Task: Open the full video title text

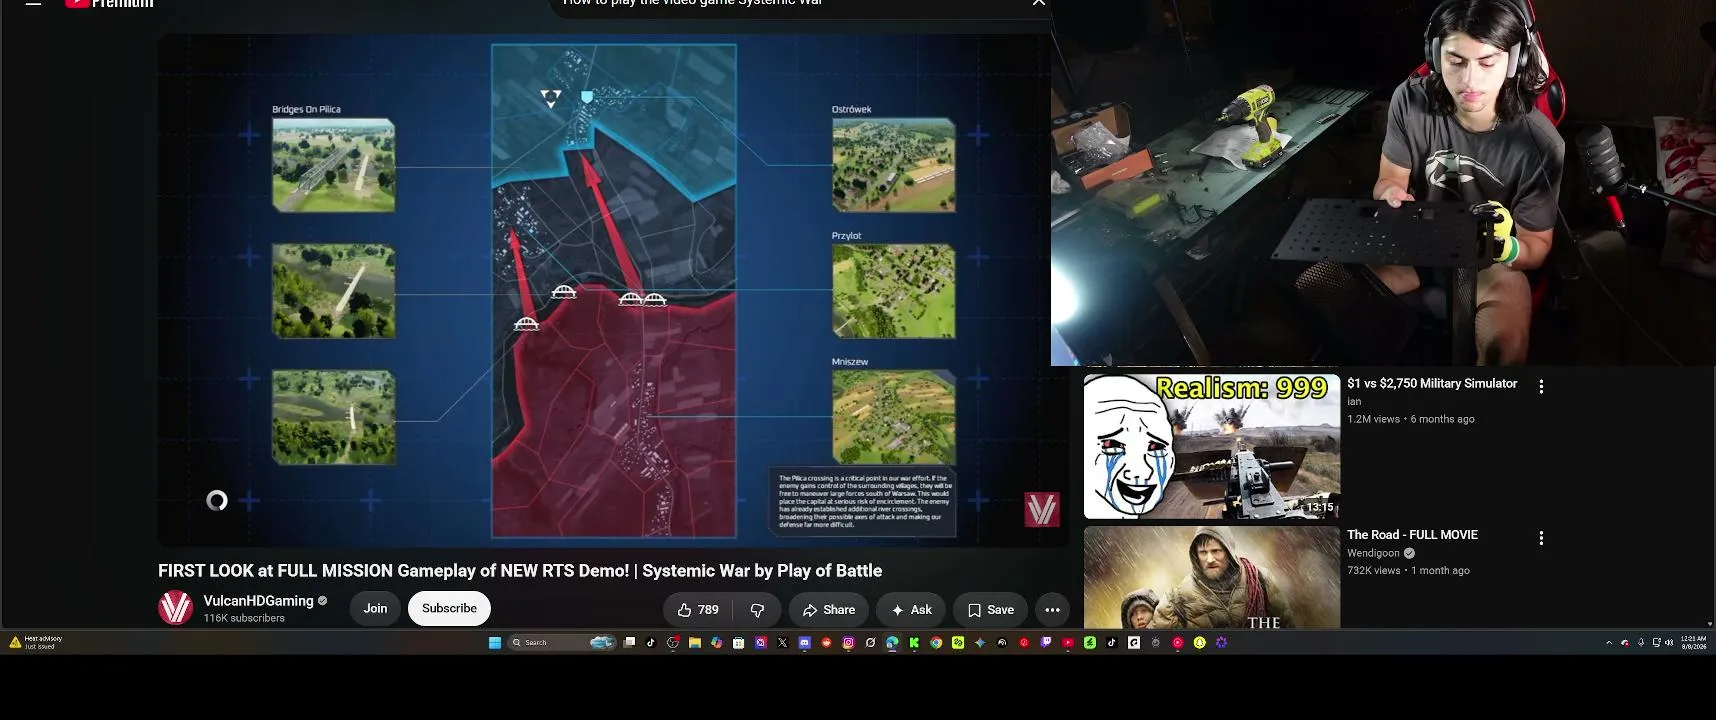Action: click(x=520, y=571)
